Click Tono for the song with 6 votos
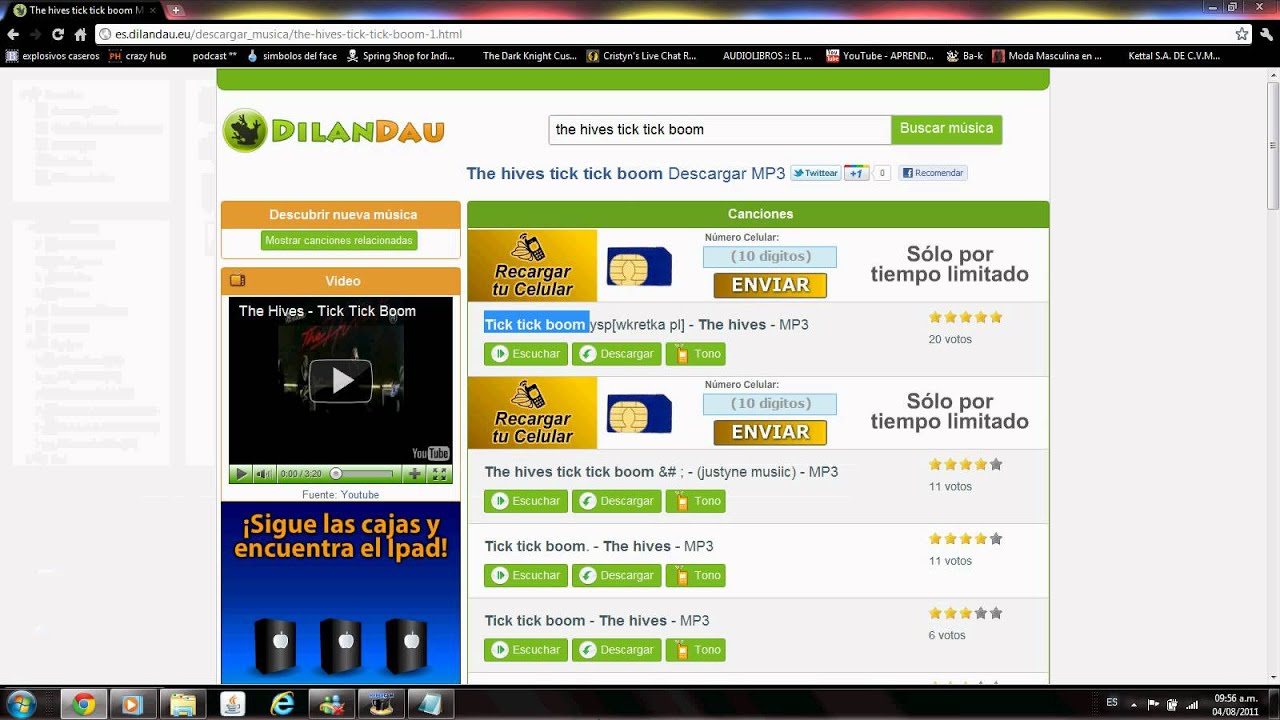The image size is (1280, 720). 695,650
